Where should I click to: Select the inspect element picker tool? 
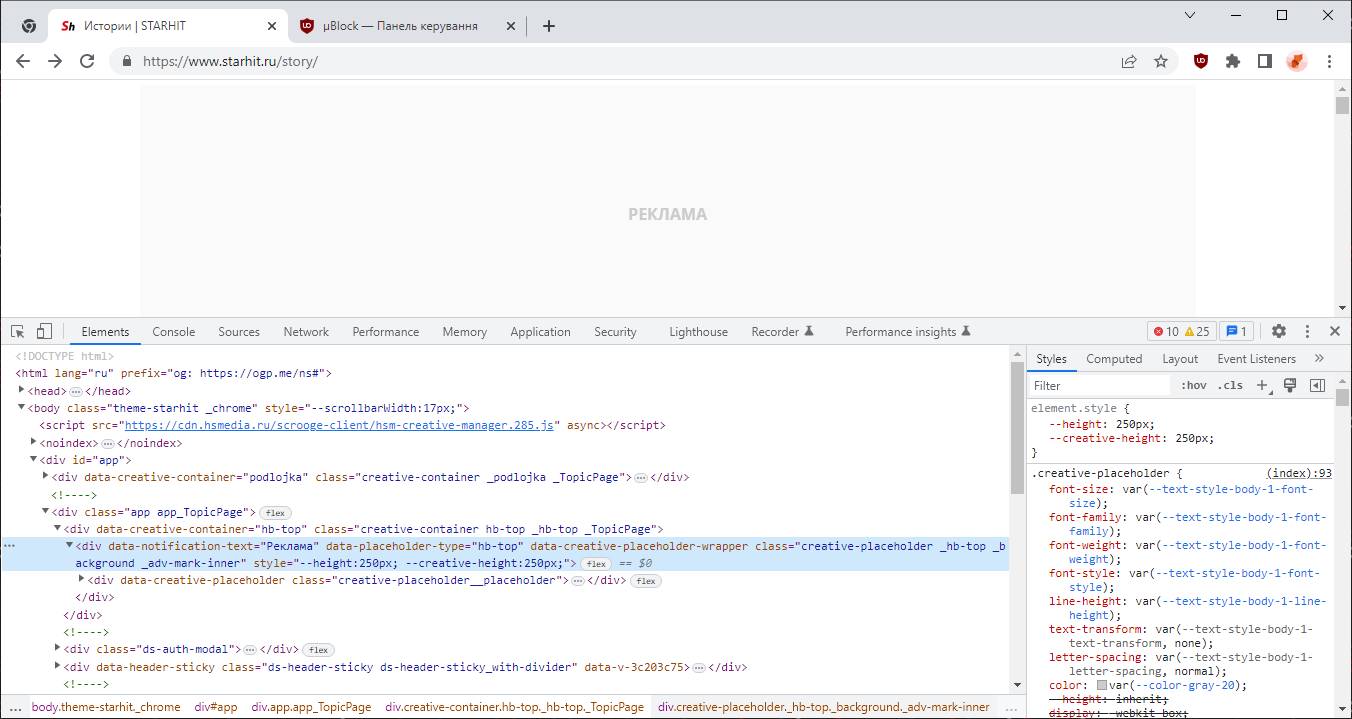[x=16, y=330]
